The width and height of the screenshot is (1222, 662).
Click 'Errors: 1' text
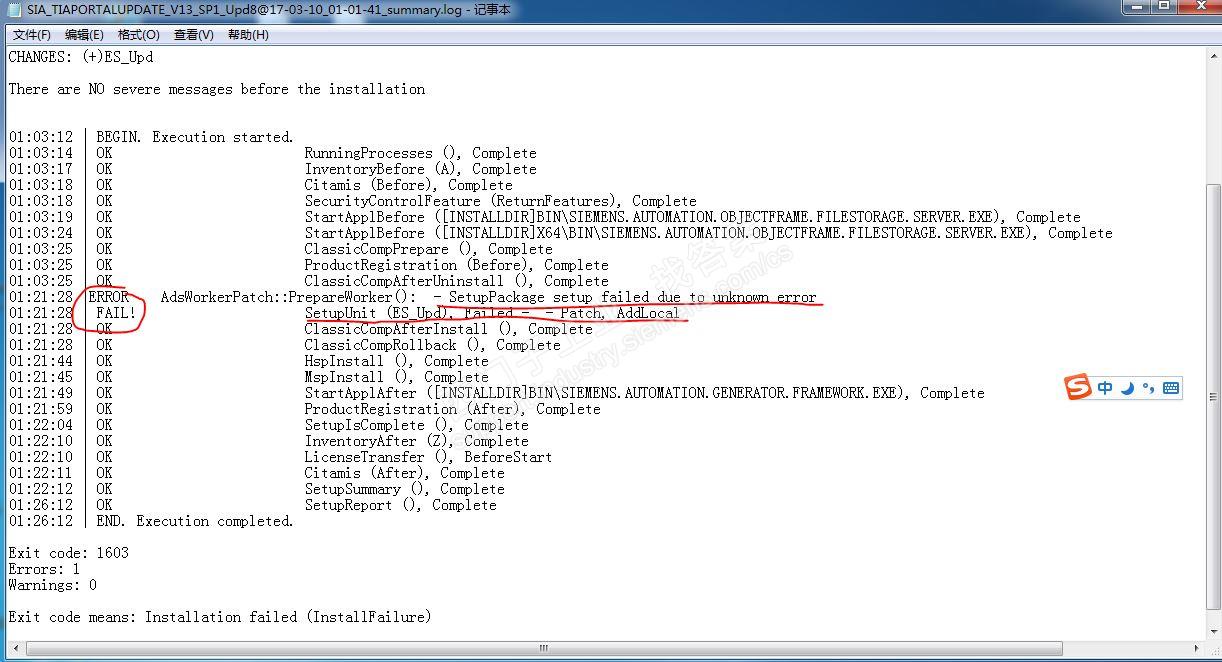pyautogui.click(x=44, y=569)
